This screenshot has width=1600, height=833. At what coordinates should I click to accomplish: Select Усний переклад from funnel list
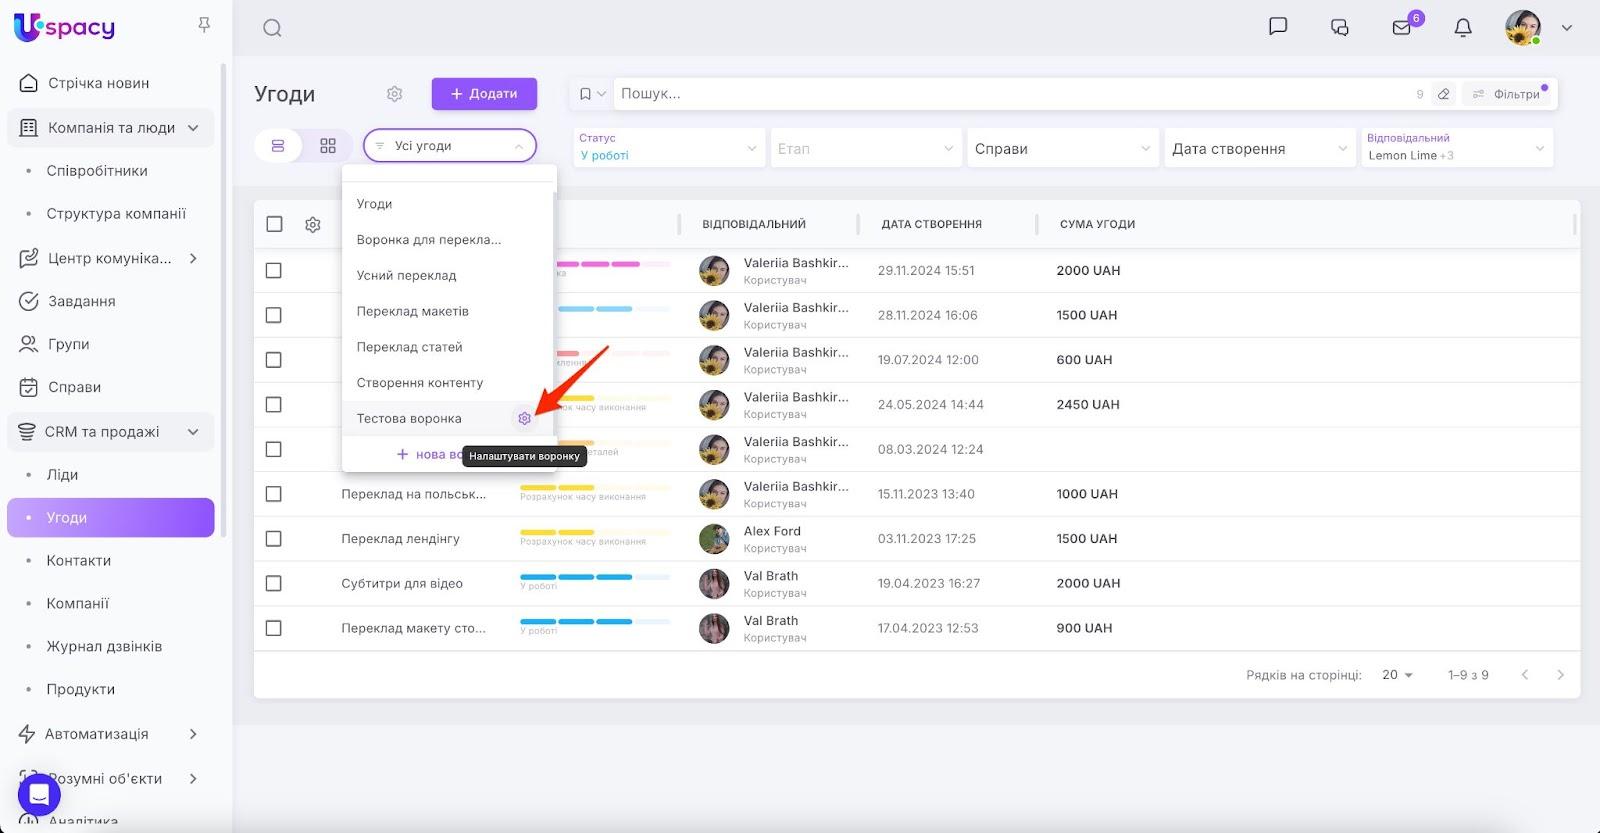(x=406, y=275)
